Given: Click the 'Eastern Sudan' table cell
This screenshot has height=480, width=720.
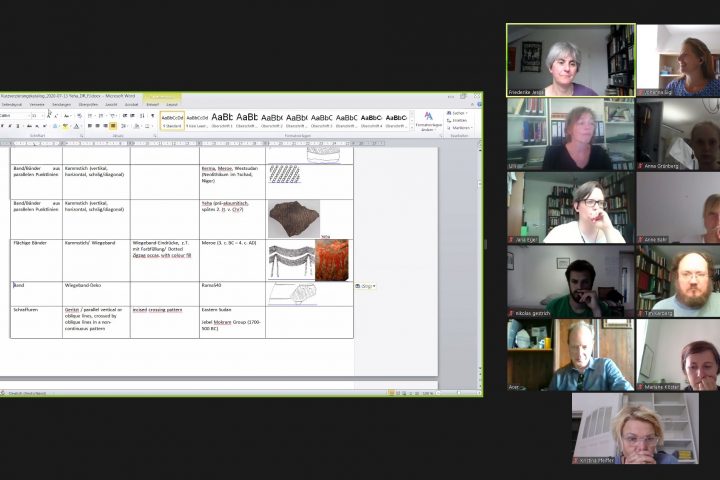Looking at the screenshot, I should (232, 322).
